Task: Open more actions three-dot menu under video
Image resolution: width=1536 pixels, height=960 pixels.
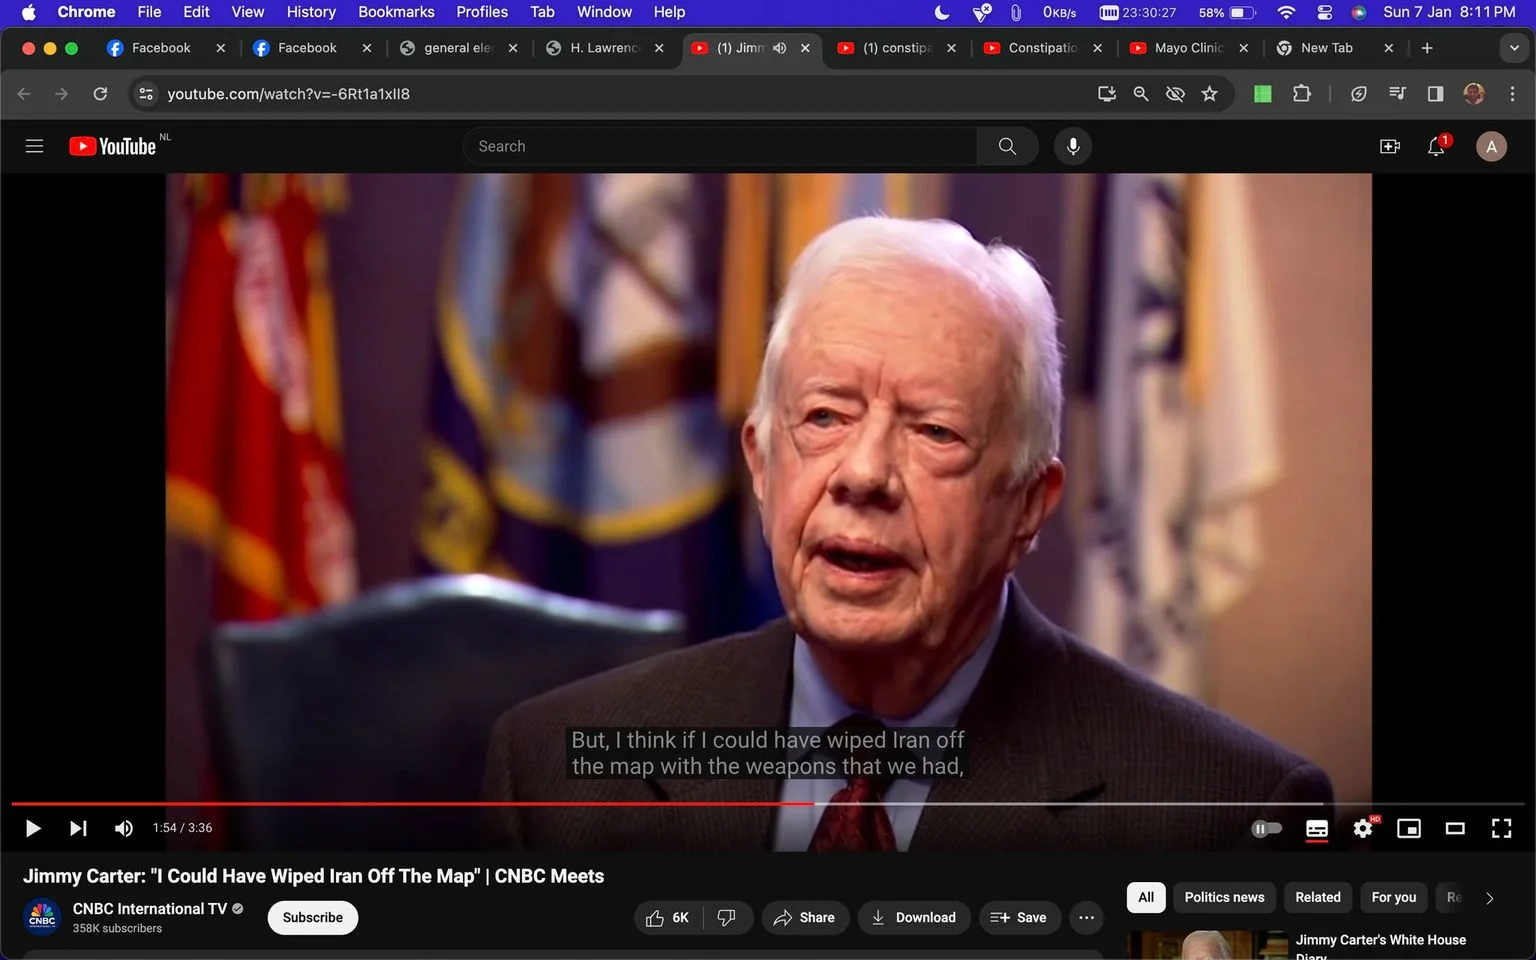Action: (x=1087, y=917)
